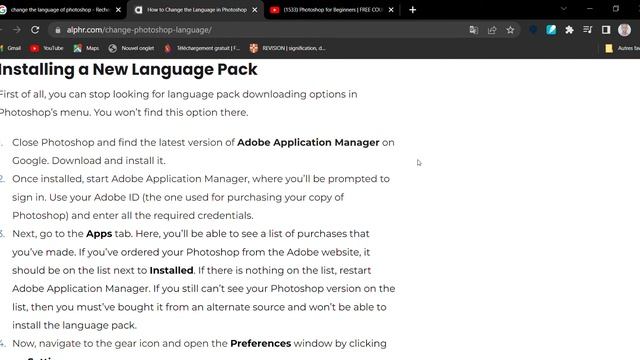Close the 'How to Change the Language' tab
Viewport: 640px width, 360px height.
click(x=255, y=10)
